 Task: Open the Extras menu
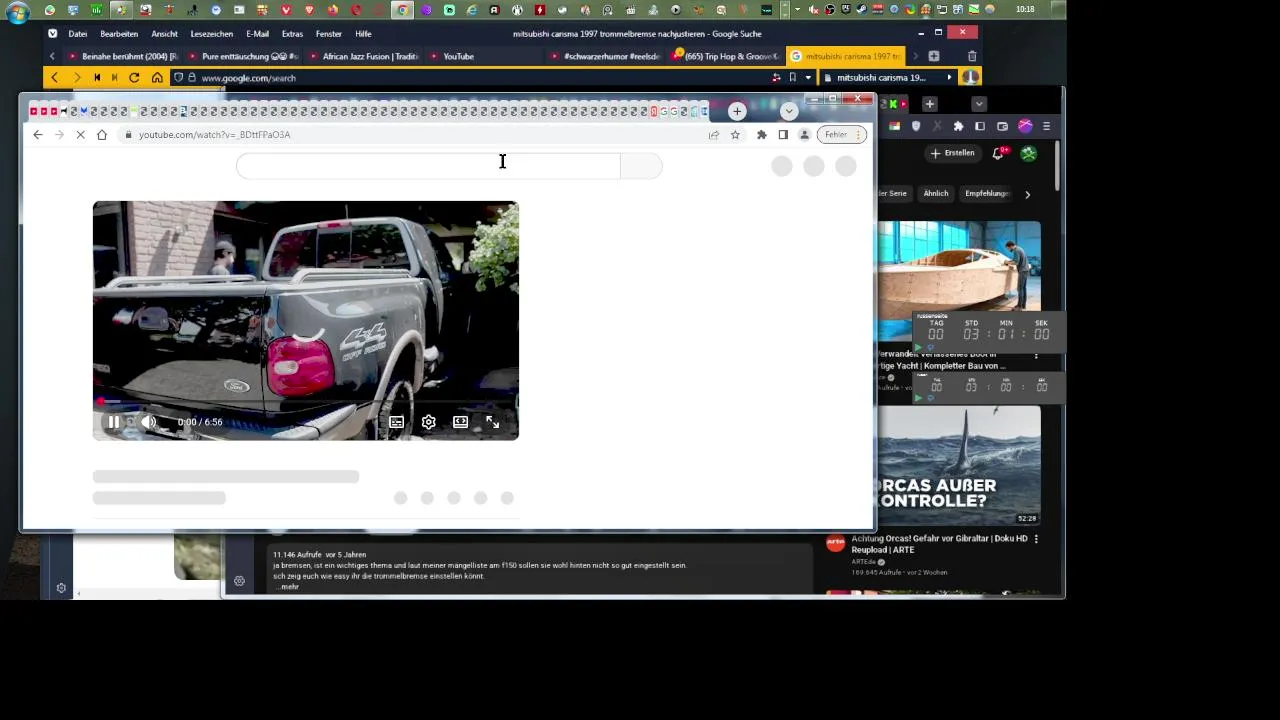[292, 34]
